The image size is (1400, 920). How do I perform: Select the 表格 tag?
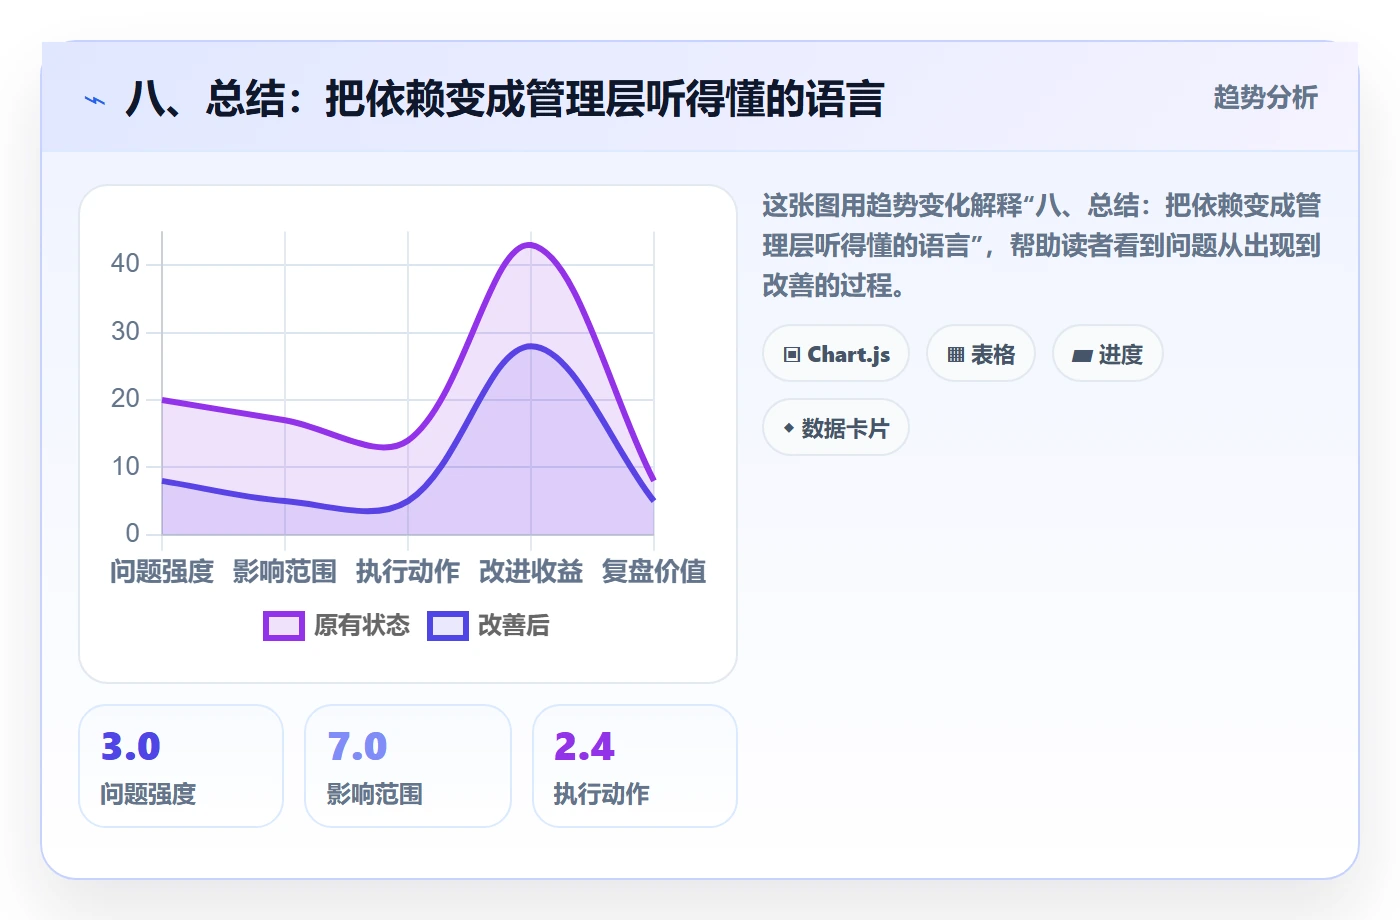(981, 354)
